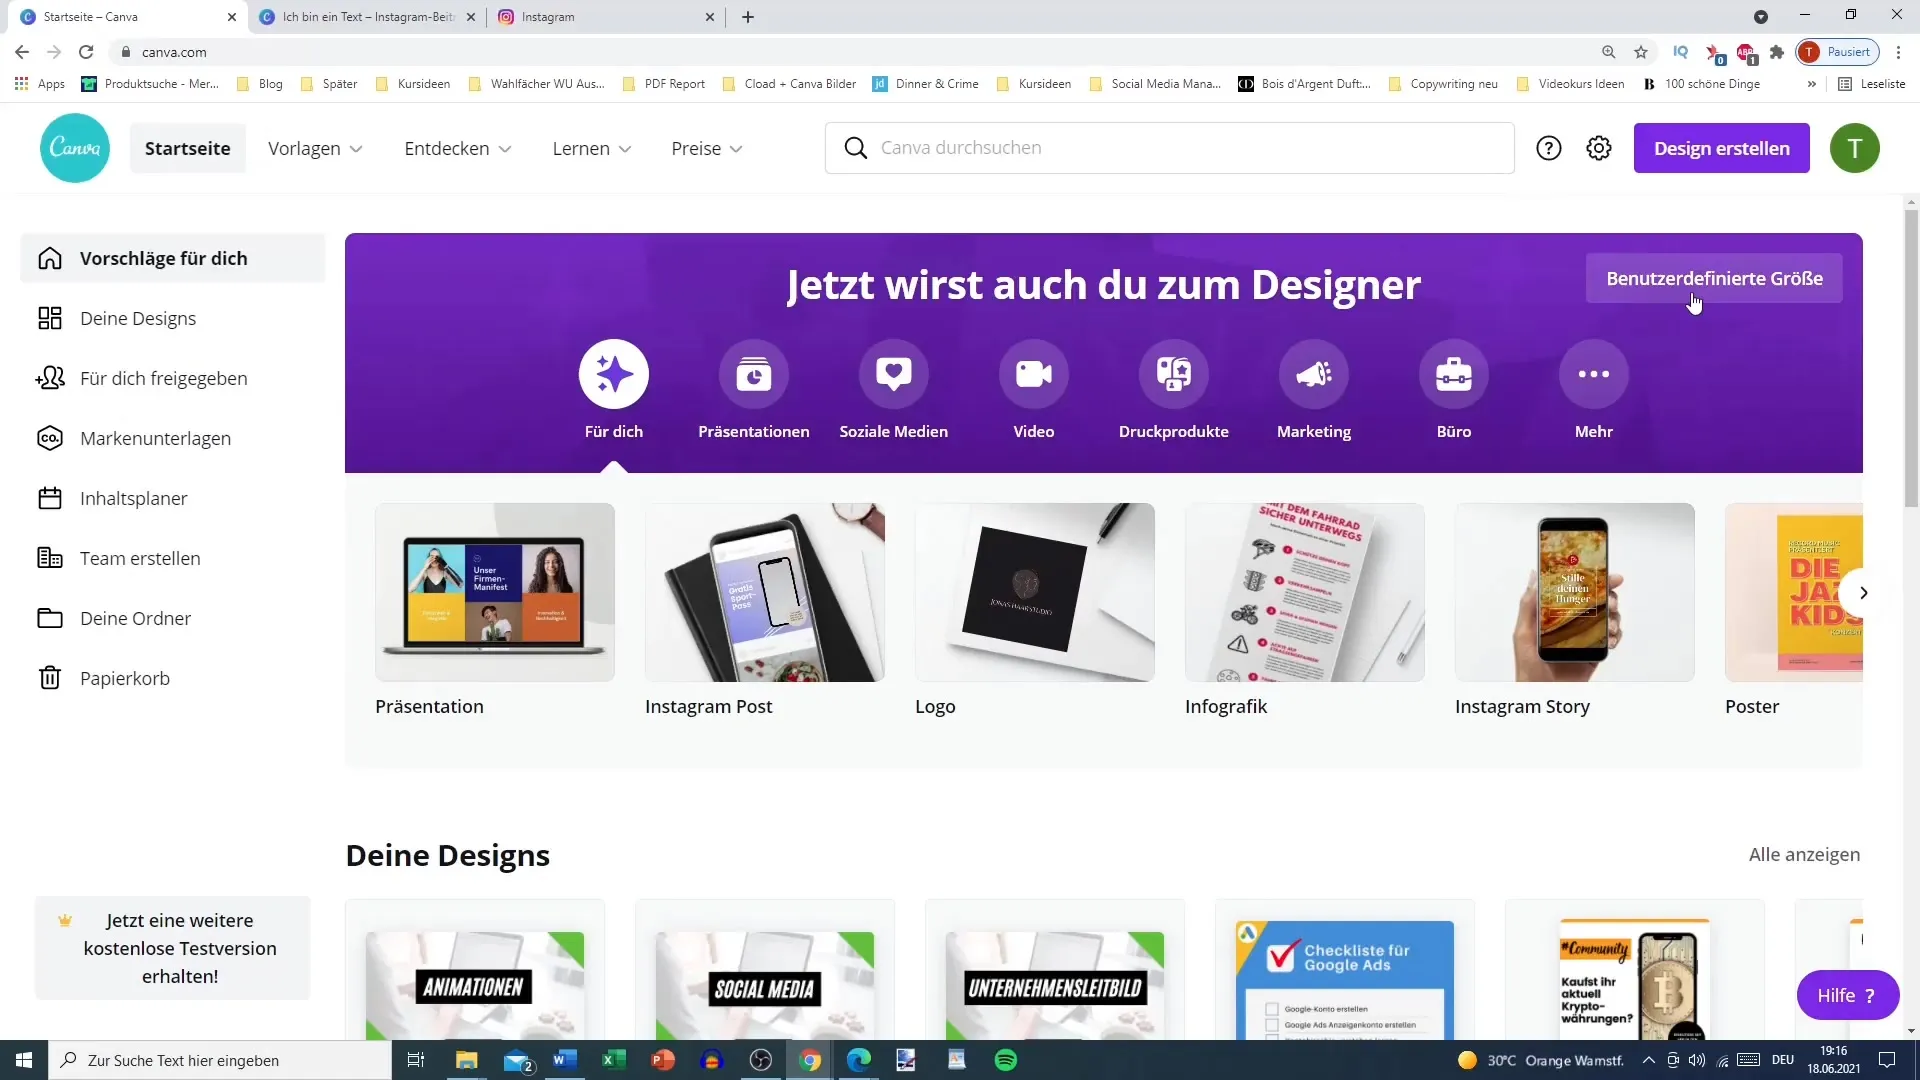Open the Checkliste für Google Ads design
Image resolution: width=1920 pixels, height=1080 pixels.
1345,970
